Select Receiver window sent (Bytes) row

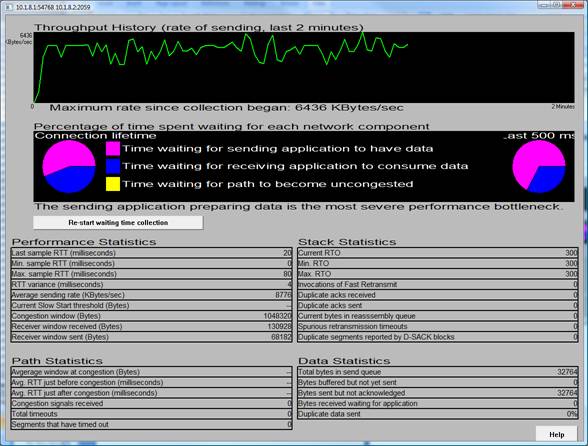click(x=152, y=337)
